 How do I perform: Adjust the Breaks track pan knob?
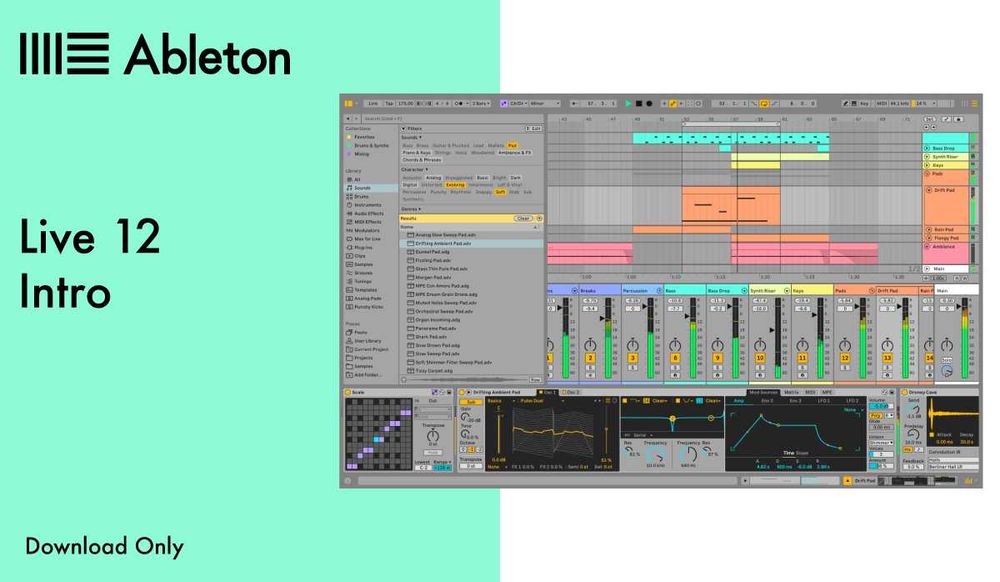590,346
